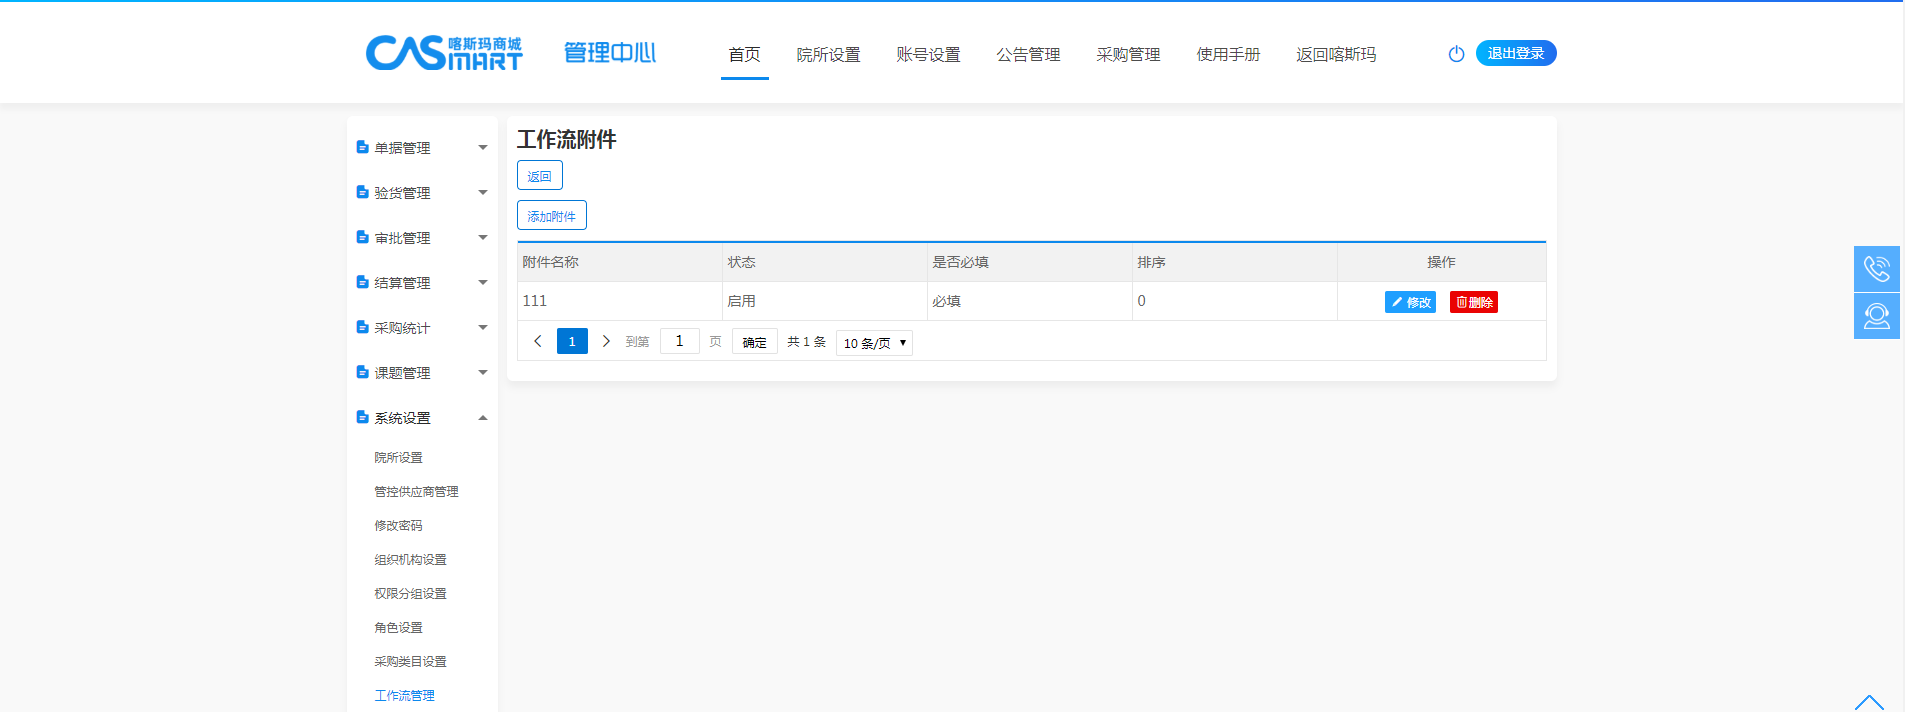Click the 退出登录 logout button

tap(1515, 53)
